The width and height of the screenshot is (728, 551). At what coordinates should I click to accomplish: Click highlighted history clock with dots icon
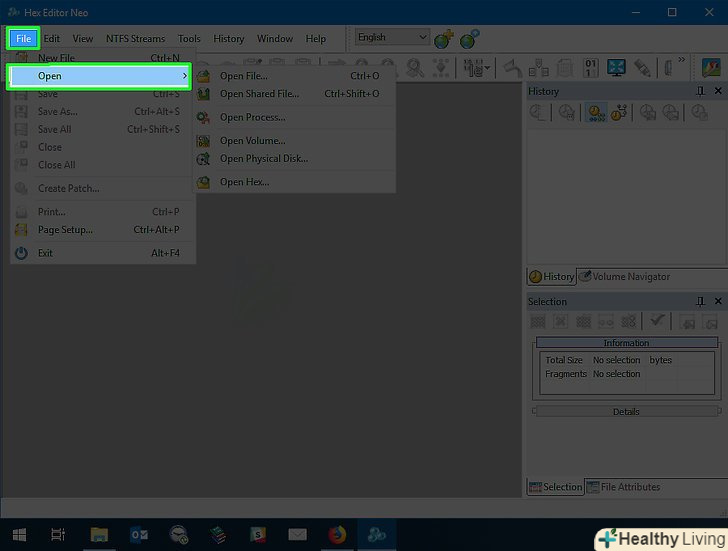coord(596,112)
